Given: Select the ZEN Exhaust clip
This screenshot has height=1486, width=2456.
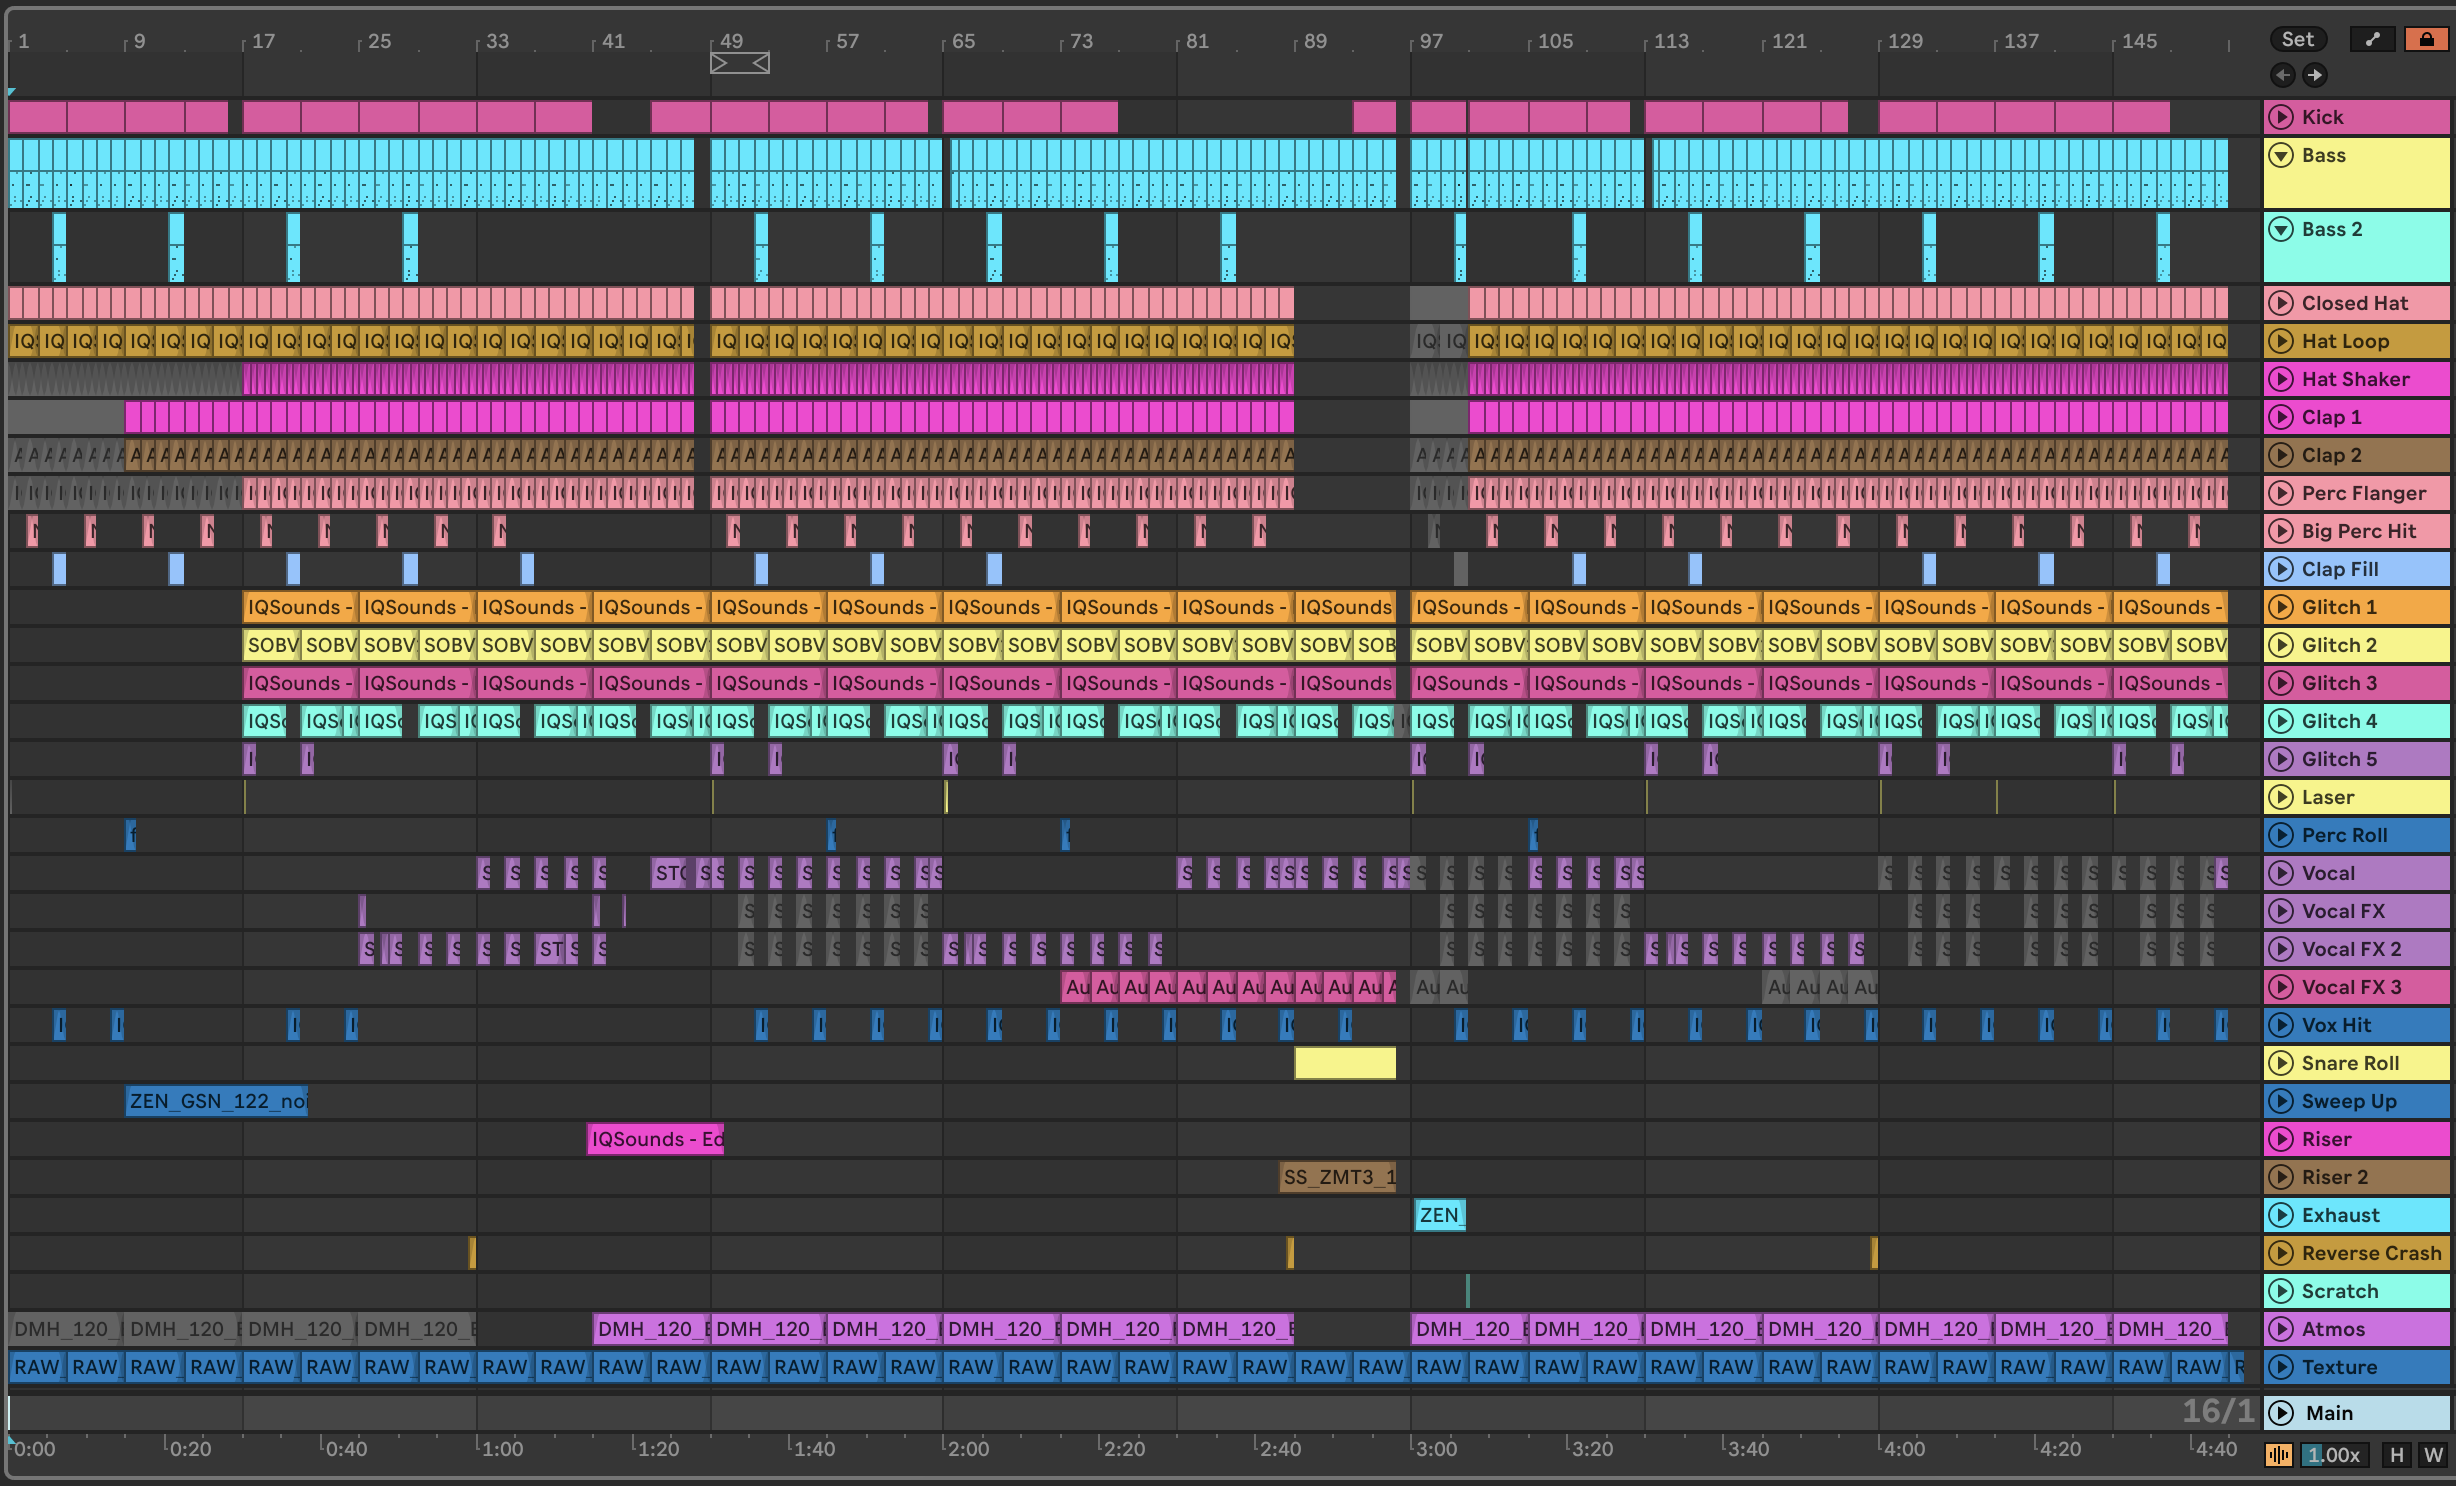Looking at the screenshot, I should (x=1440, y=1215).
